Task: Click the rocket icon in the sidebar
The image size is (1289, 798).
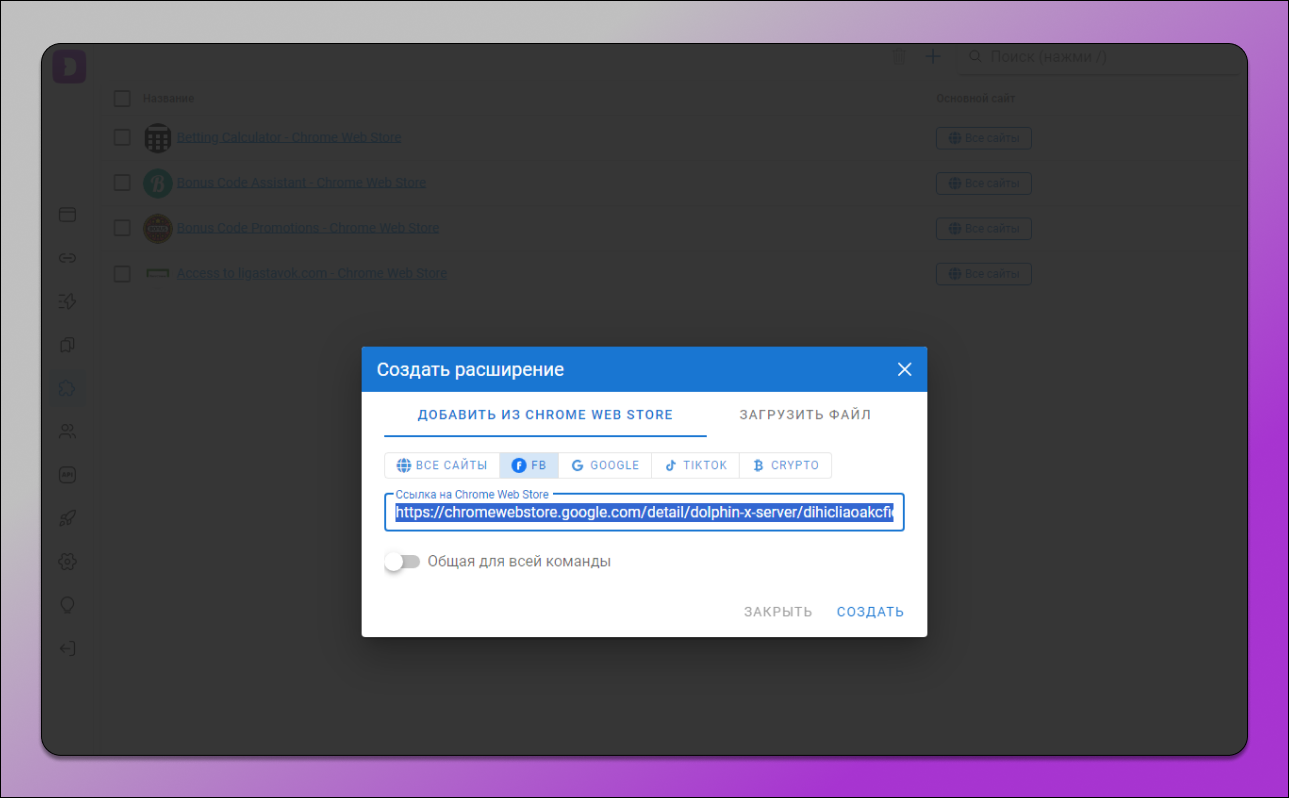Action: (68, 518)
